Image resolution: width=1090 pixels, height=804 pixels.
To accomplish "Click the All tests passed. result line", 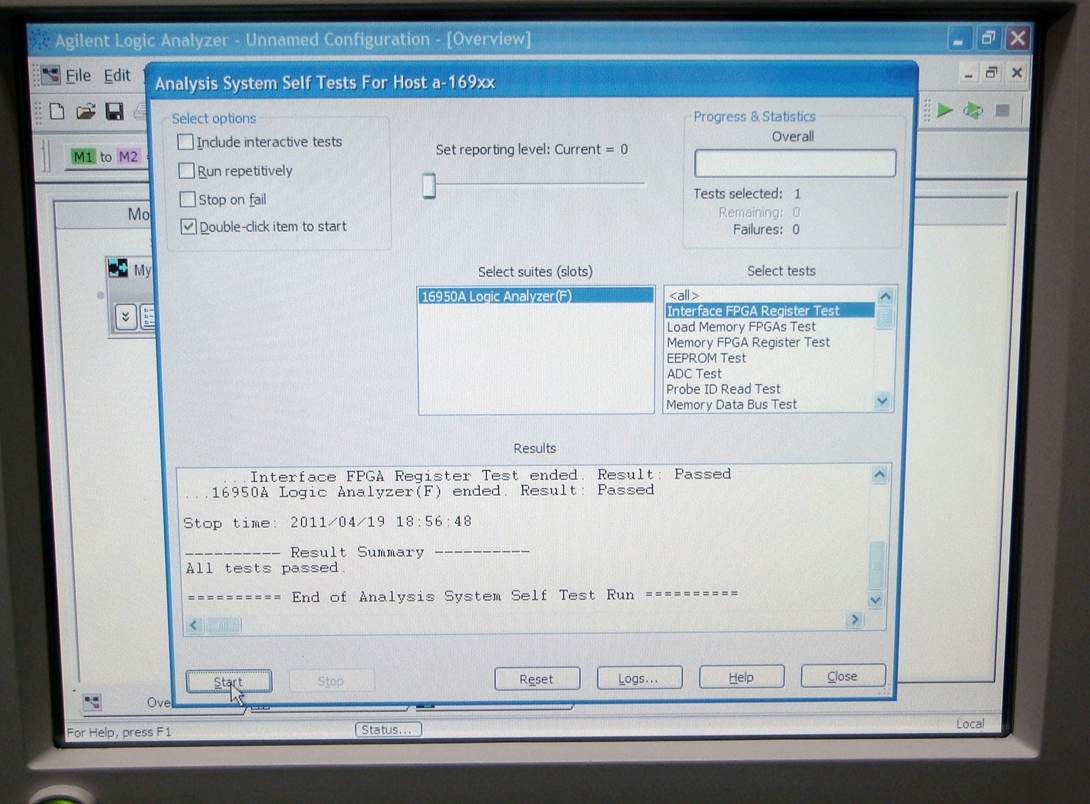I will coord(265,568).
